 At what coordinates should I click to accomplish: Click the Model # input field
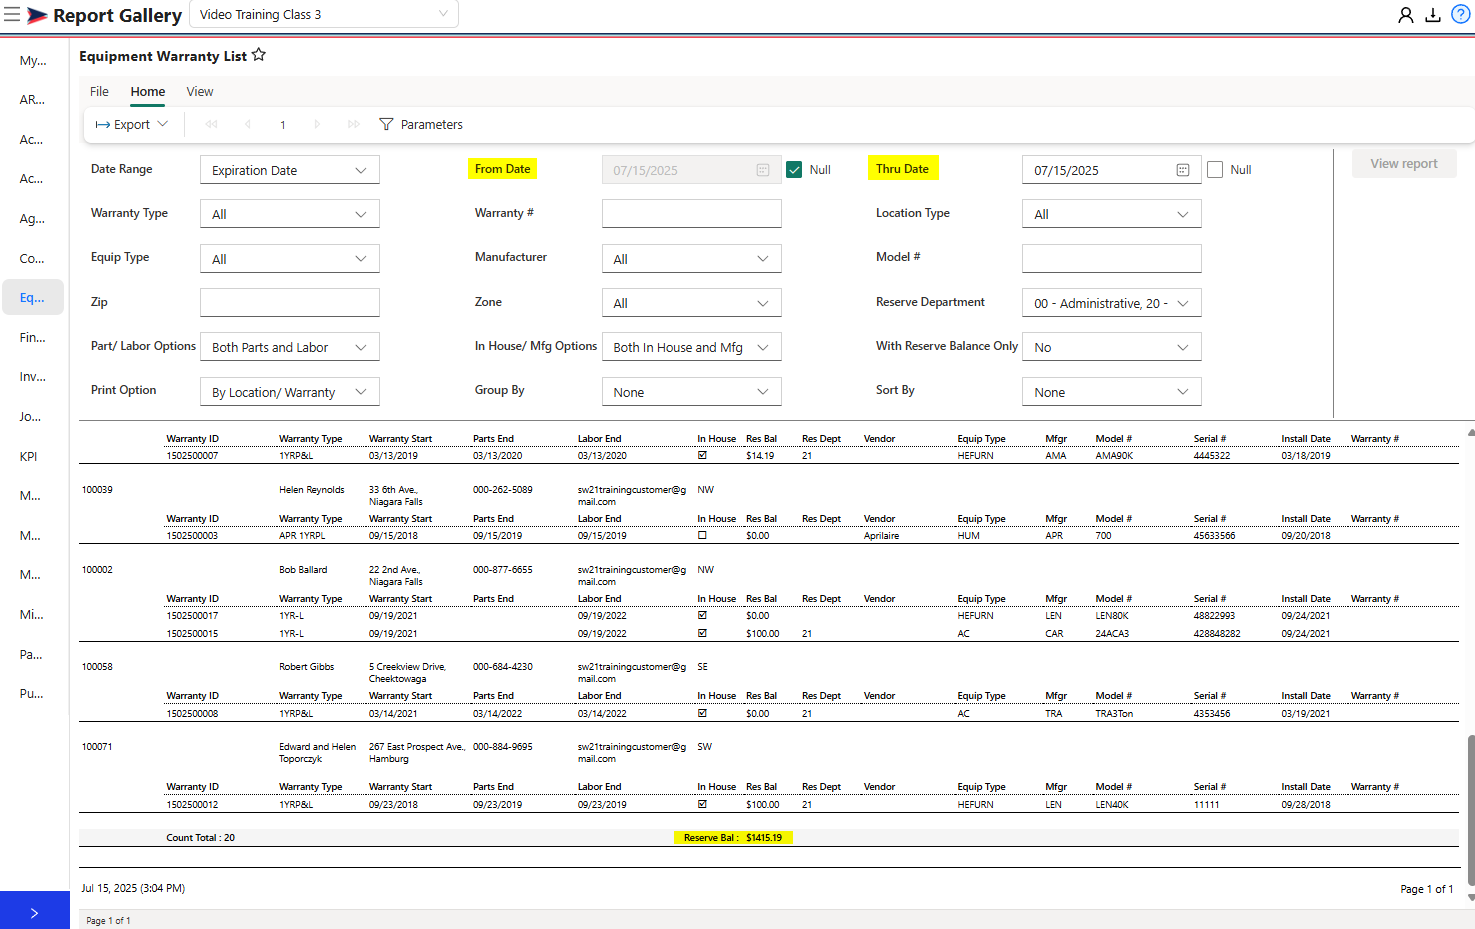tap(1112, 259)
